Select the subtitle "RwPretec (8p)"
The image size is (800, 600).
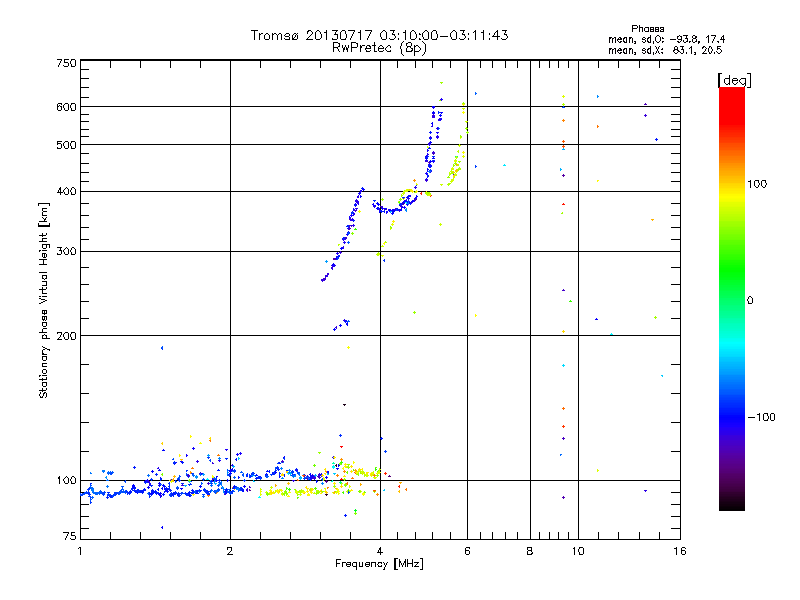[379, 48]
